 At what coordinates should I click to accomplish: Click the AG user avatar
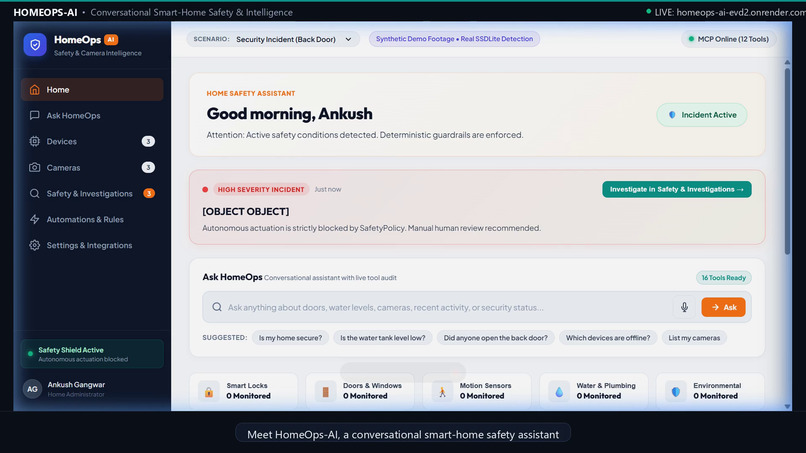[32, 389]
